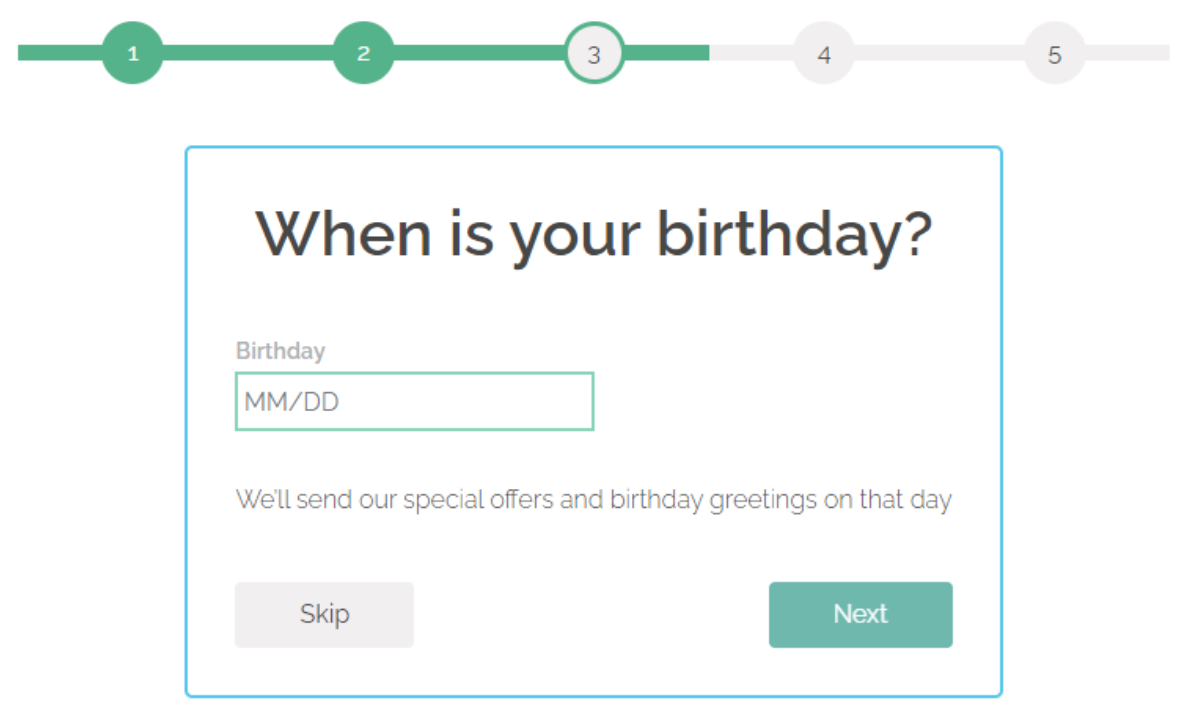This screenshot has width=1188, height=720.
Task: Jump back to step 2 circle
Action: coord(363,53)
